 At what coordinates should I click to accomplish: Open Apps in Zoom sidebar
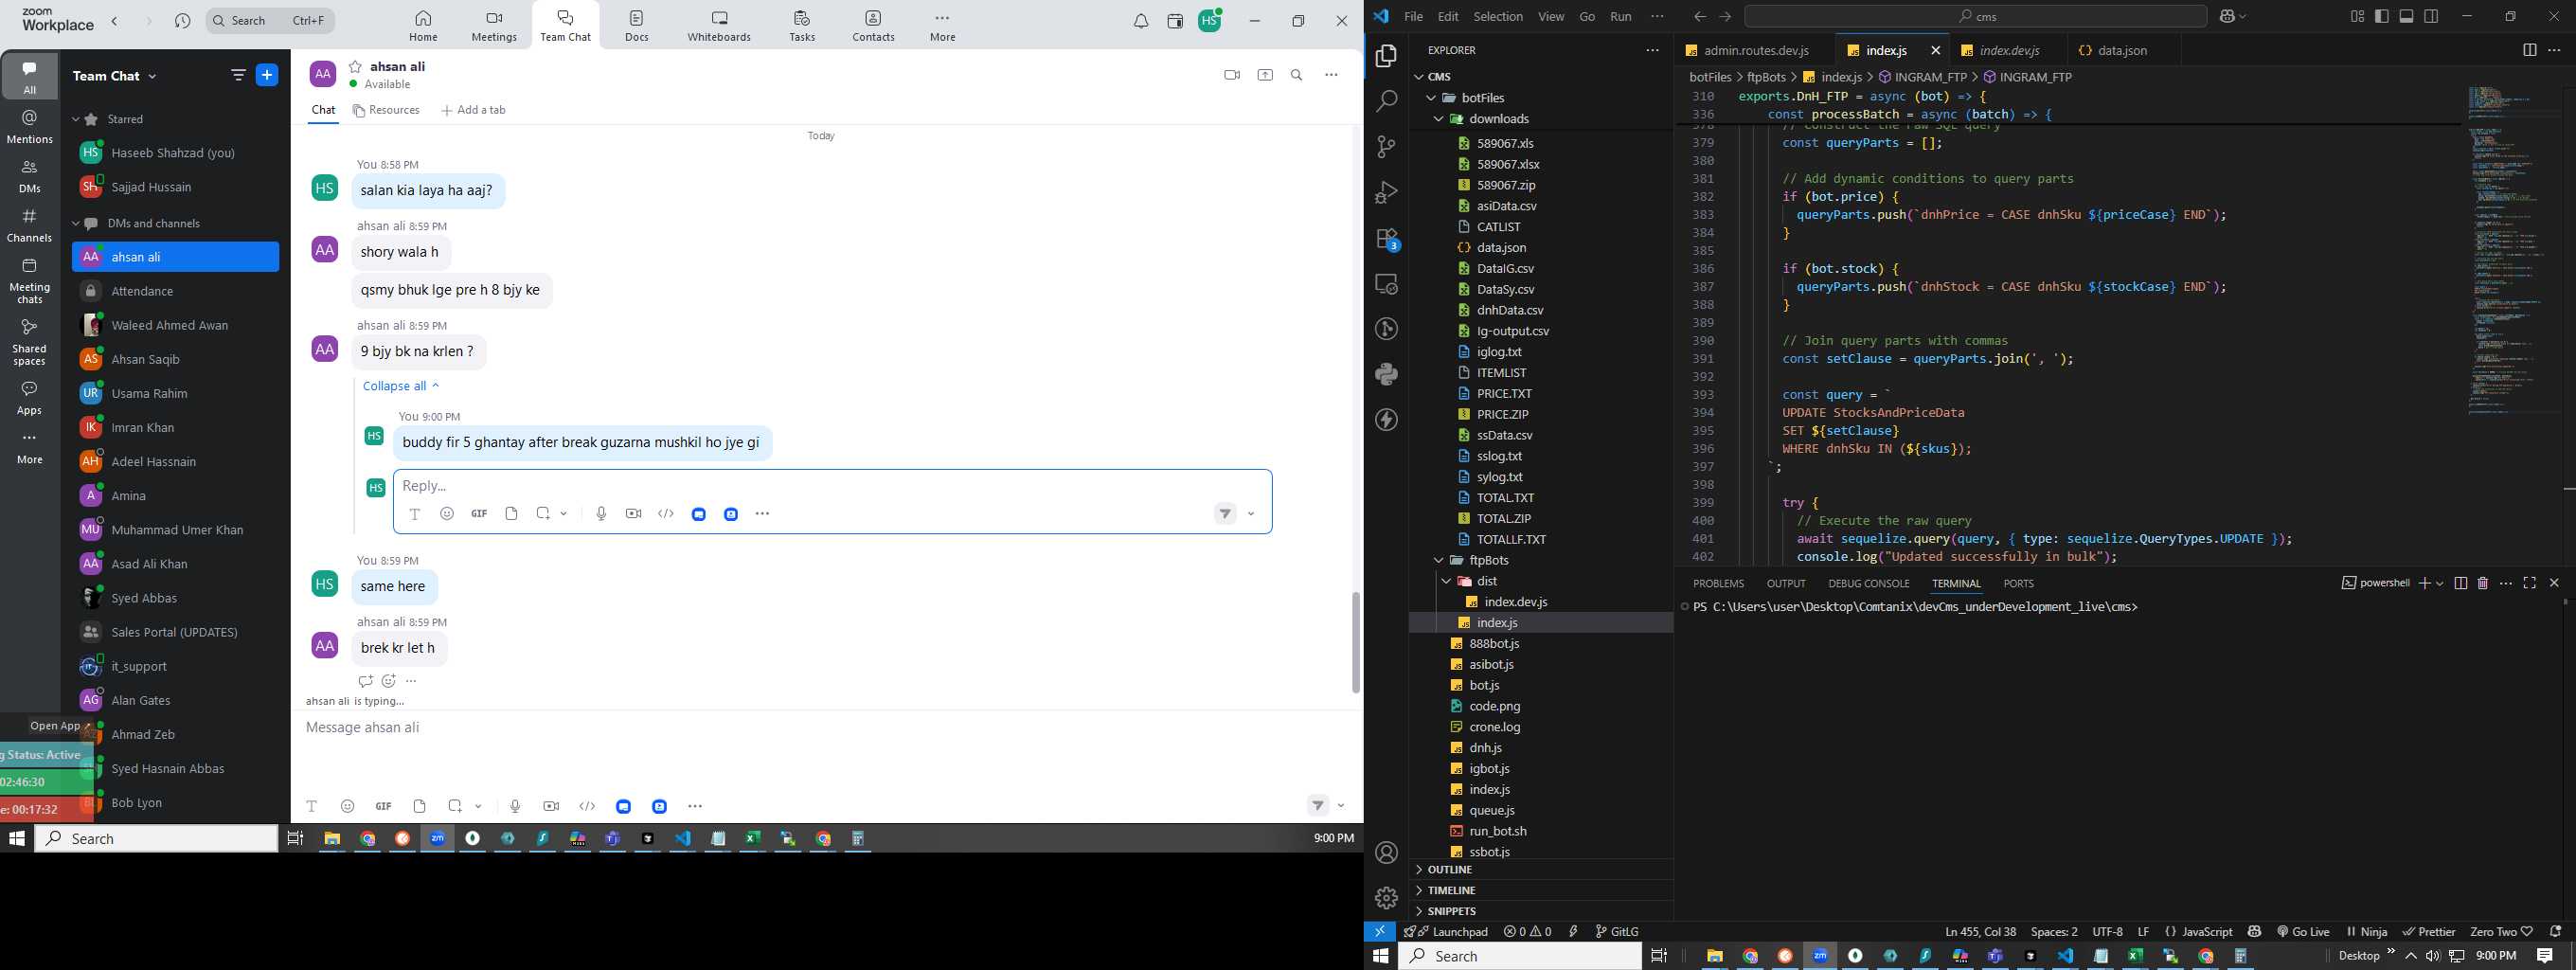pyautogui.click(x=30, y=397)
